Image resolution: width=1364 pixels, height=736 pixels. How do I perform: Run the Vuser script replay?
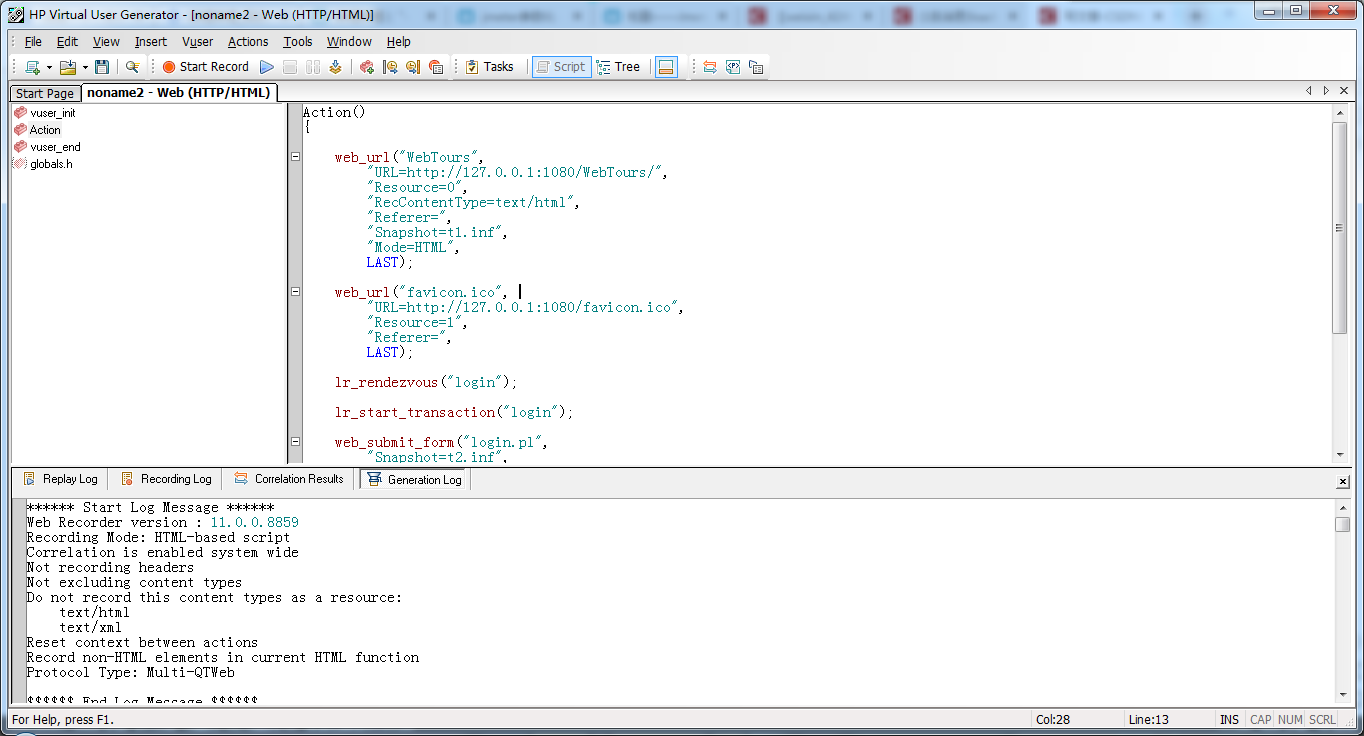[265, 66]
